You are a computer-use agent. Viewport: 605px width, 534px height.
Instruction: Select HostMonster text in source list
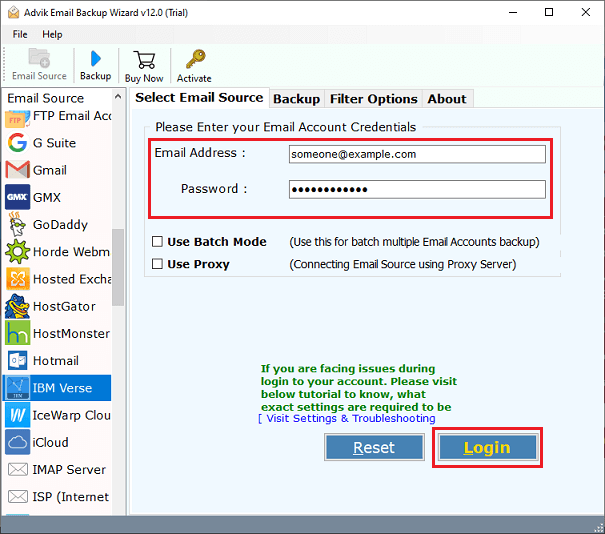pyautogui.click(x=72, y=333)
